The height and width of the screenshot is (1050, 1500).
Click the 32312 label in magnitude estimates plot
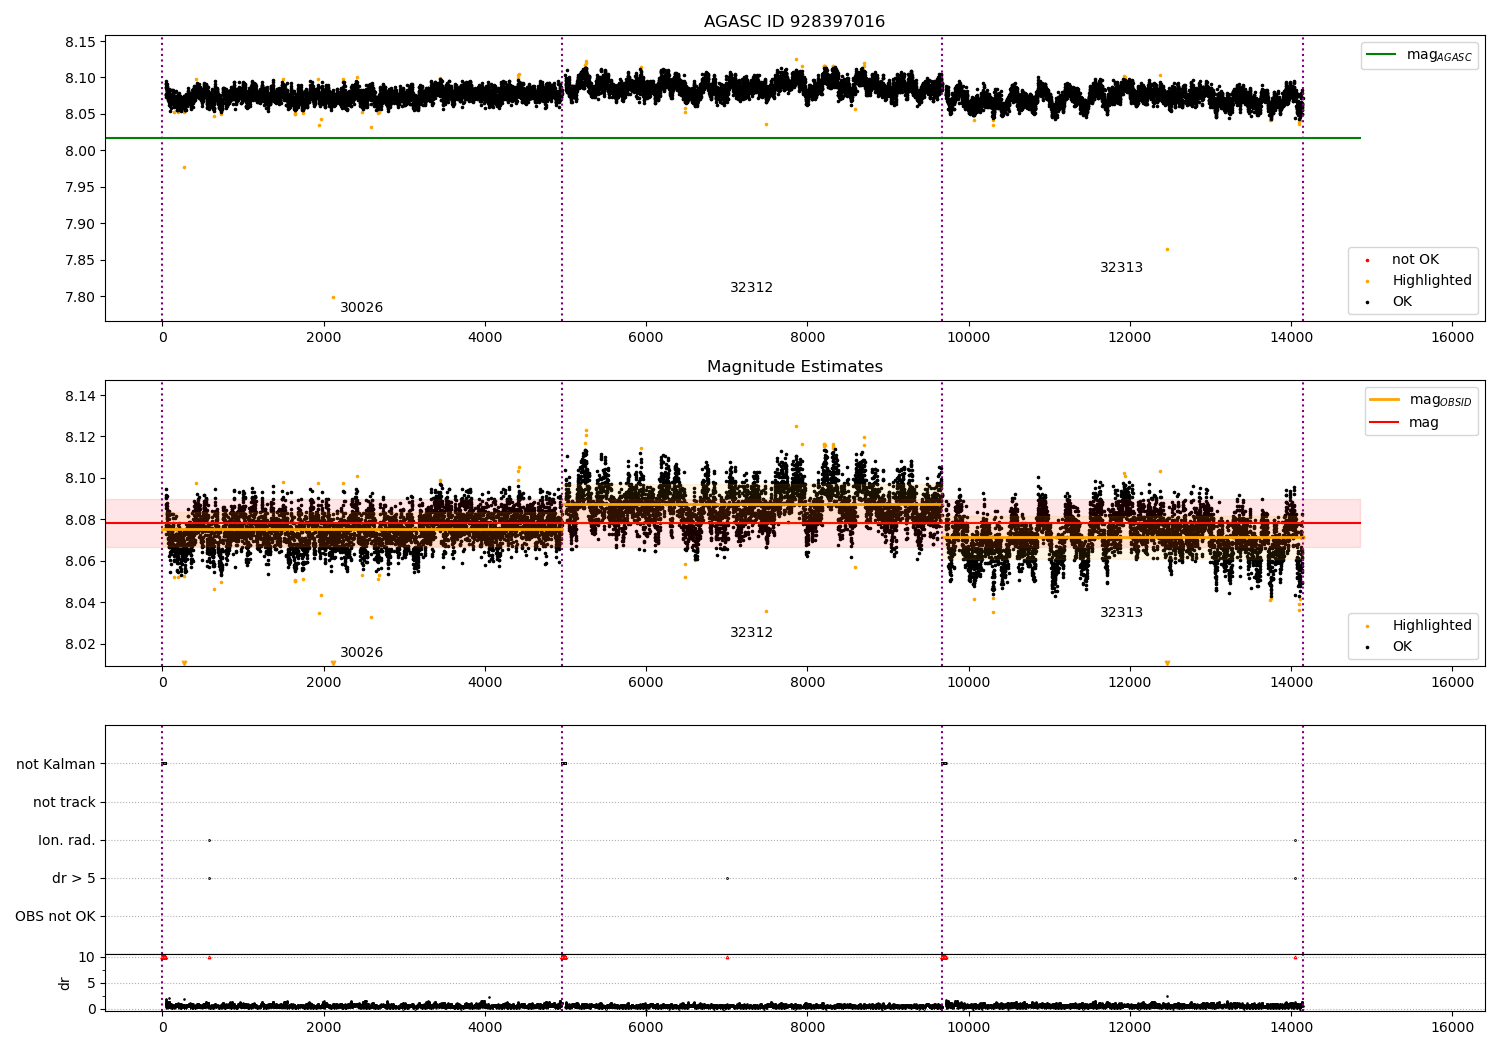pyautogui.click(x=751, y=633)
